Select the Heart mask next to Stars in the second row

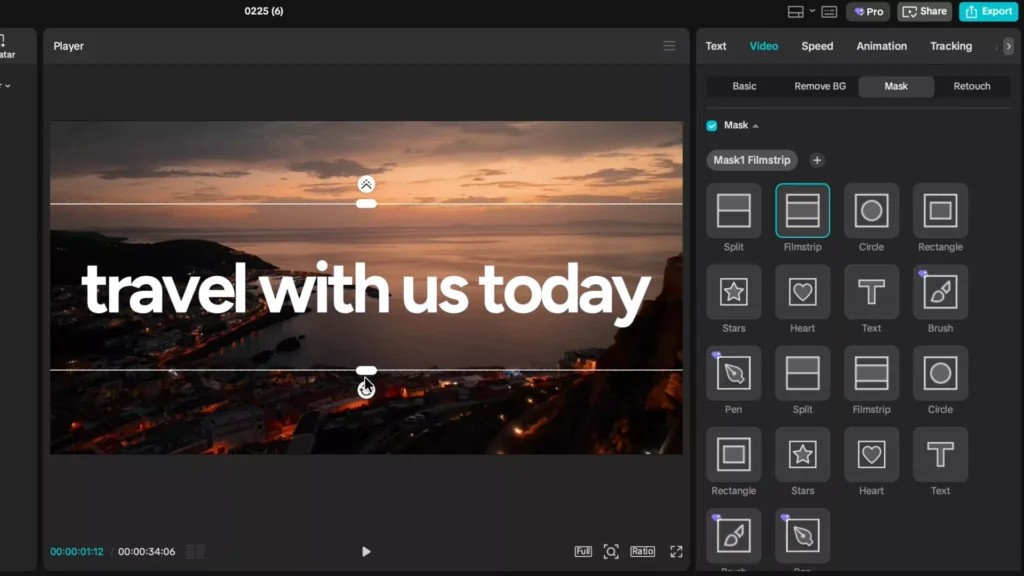pyautogui.click(x=802, y=292)
